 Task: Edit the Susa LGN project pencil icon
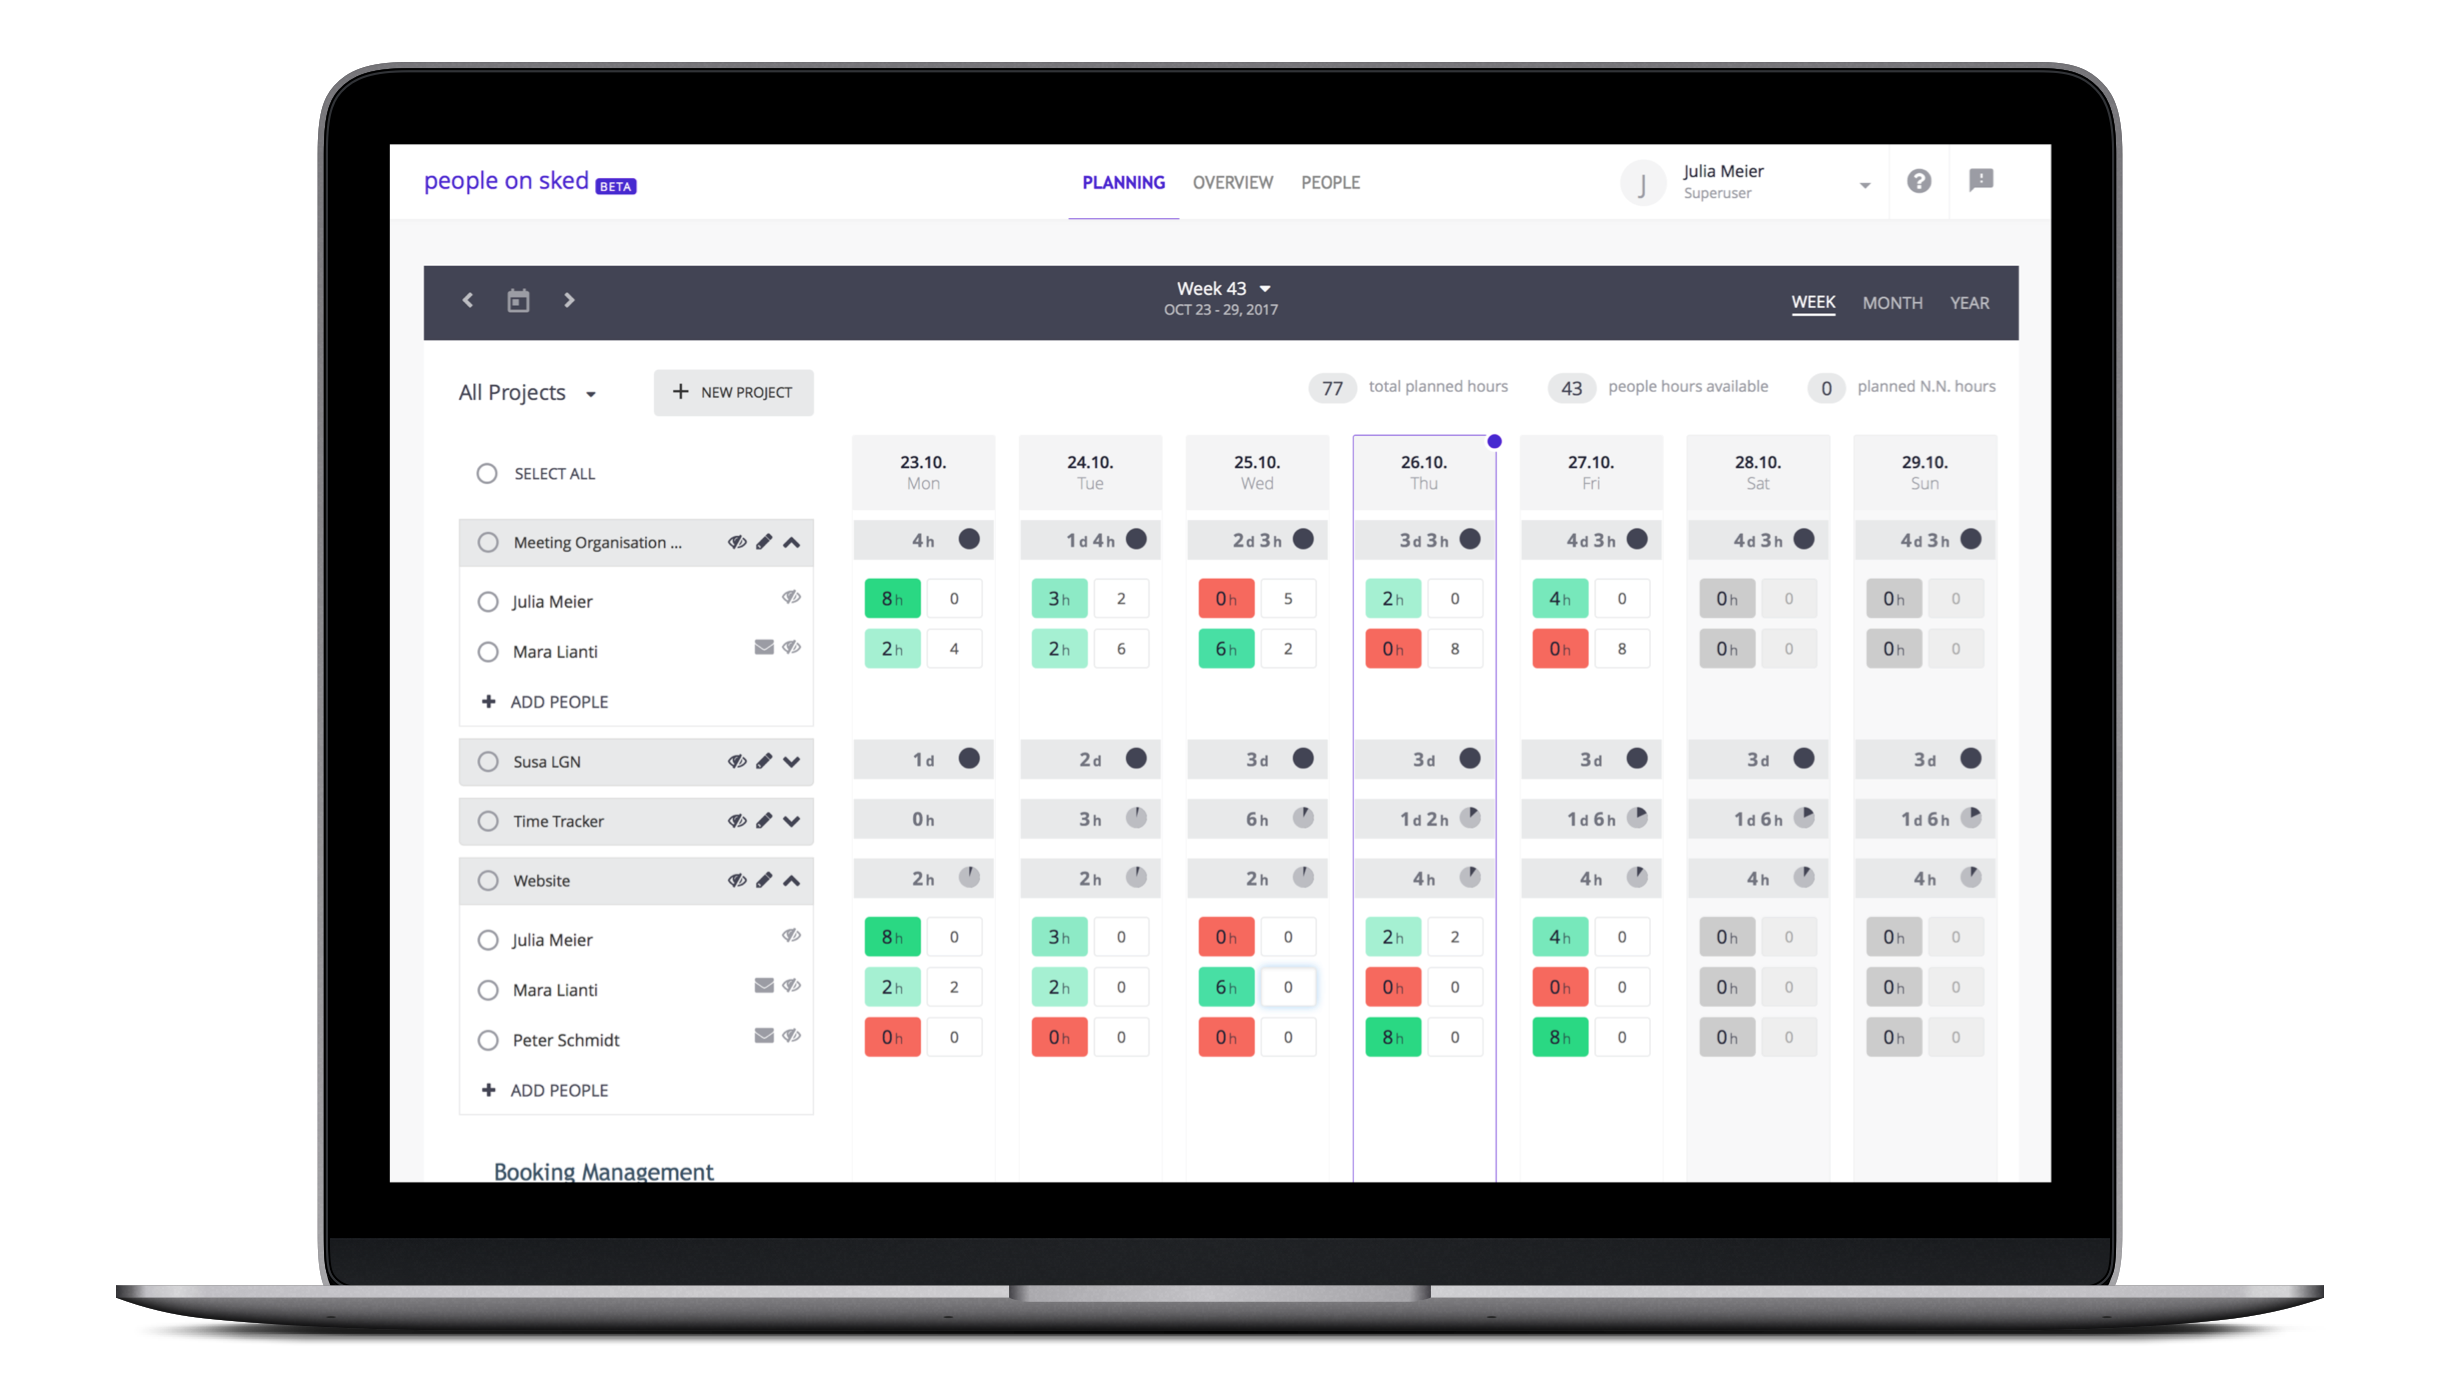click(764, 761)
